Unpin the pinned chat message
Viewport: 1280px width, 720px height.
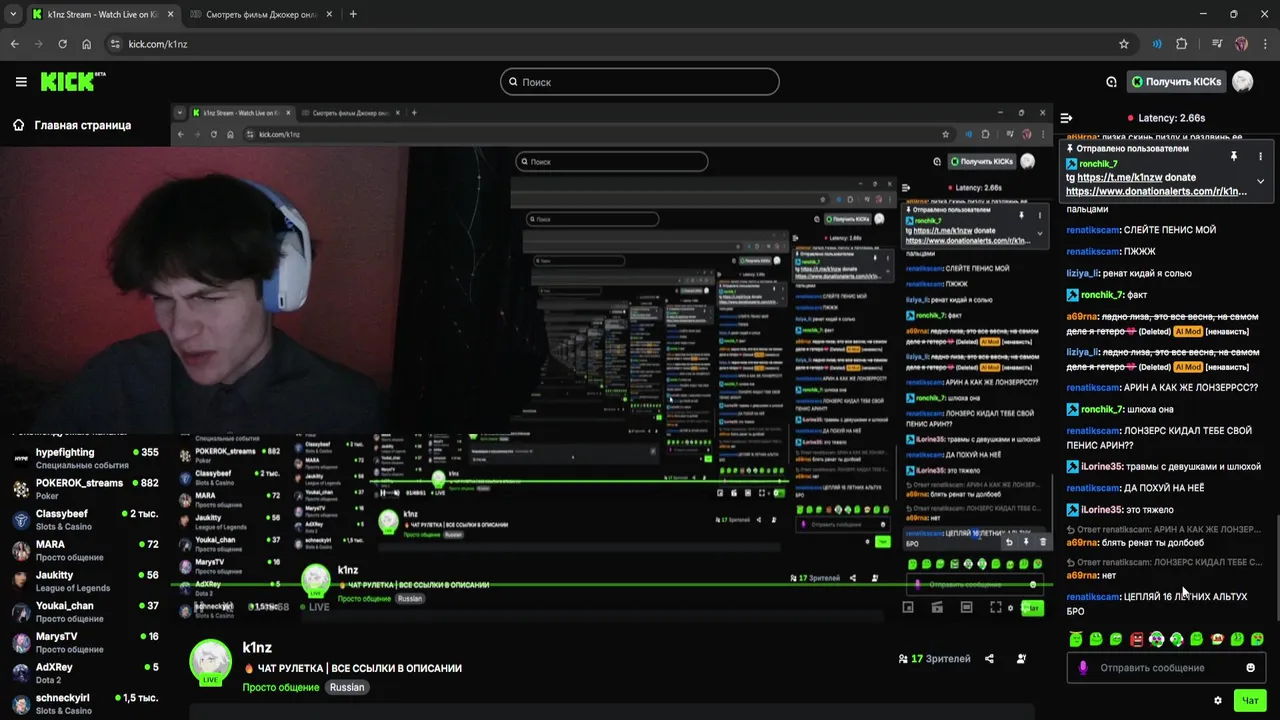[1234, 156]
